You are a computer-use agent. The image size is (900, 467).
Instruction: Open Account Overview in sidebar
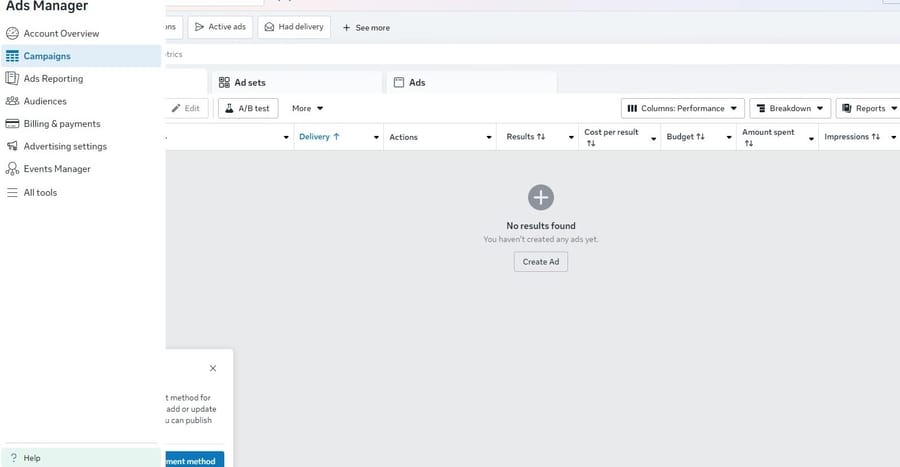[x=60, y=33]
